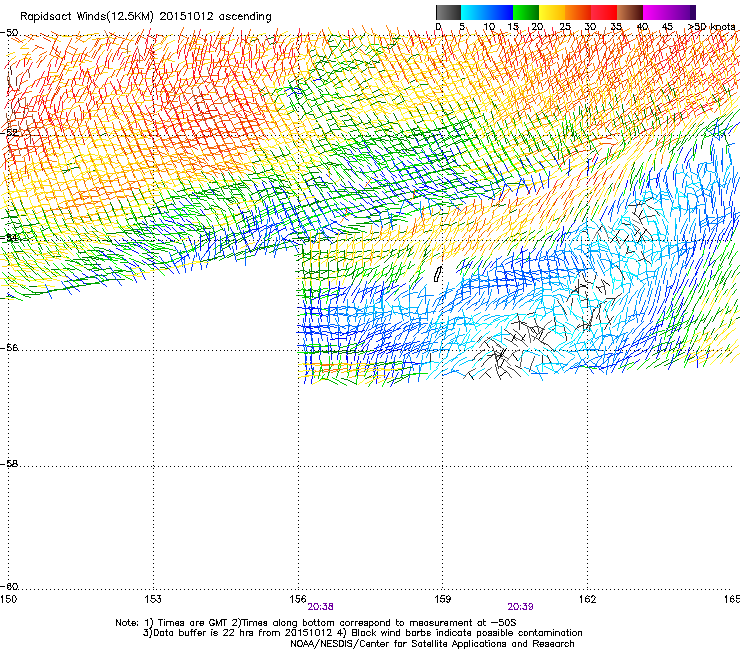Viewport: 740px width, 650px height.
Task: Click longitude label 162
Action: [587, 599]
